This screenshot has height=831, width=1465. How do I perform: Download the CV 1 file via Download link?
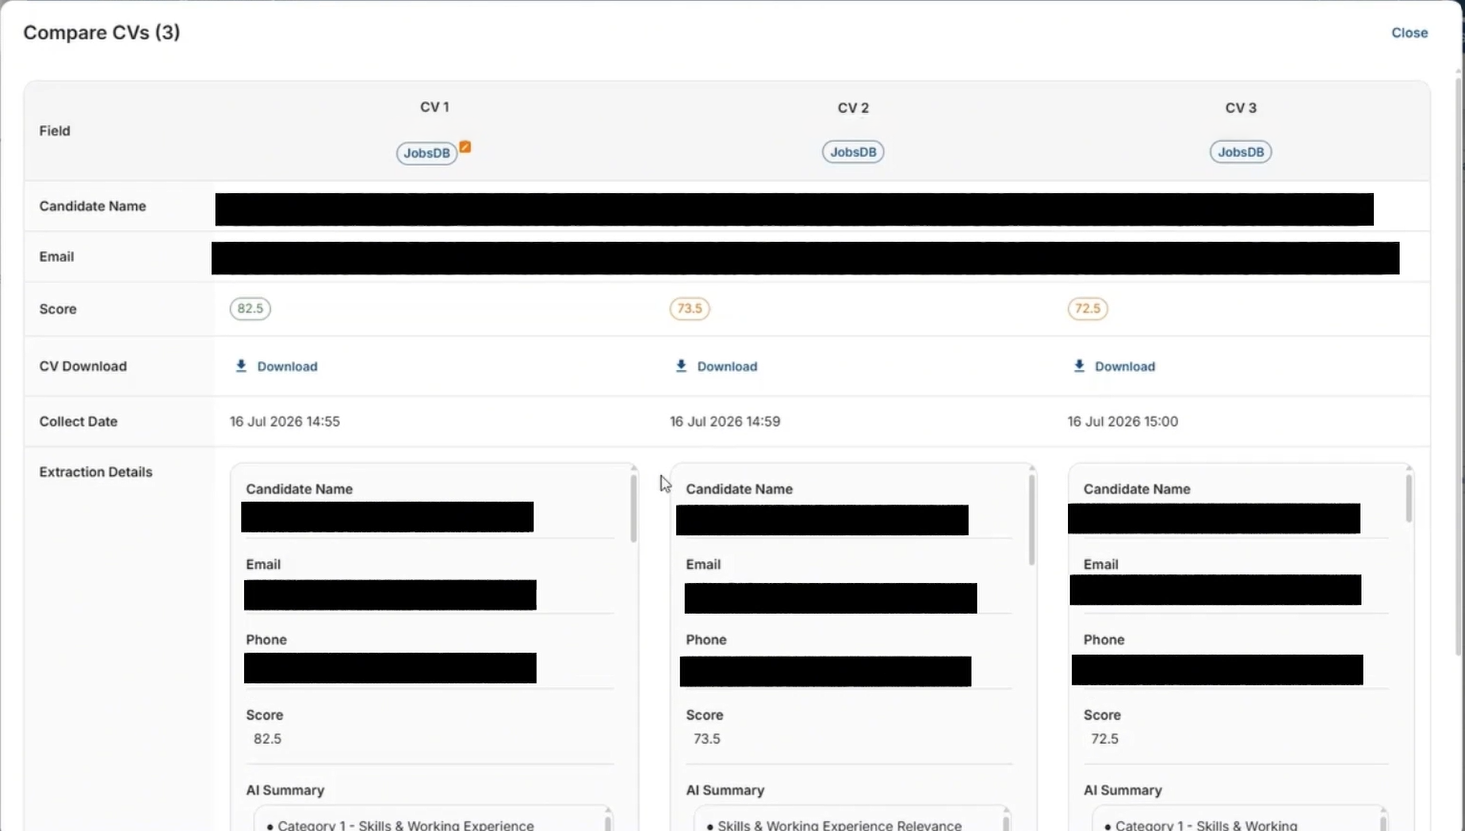pos(287,367)
